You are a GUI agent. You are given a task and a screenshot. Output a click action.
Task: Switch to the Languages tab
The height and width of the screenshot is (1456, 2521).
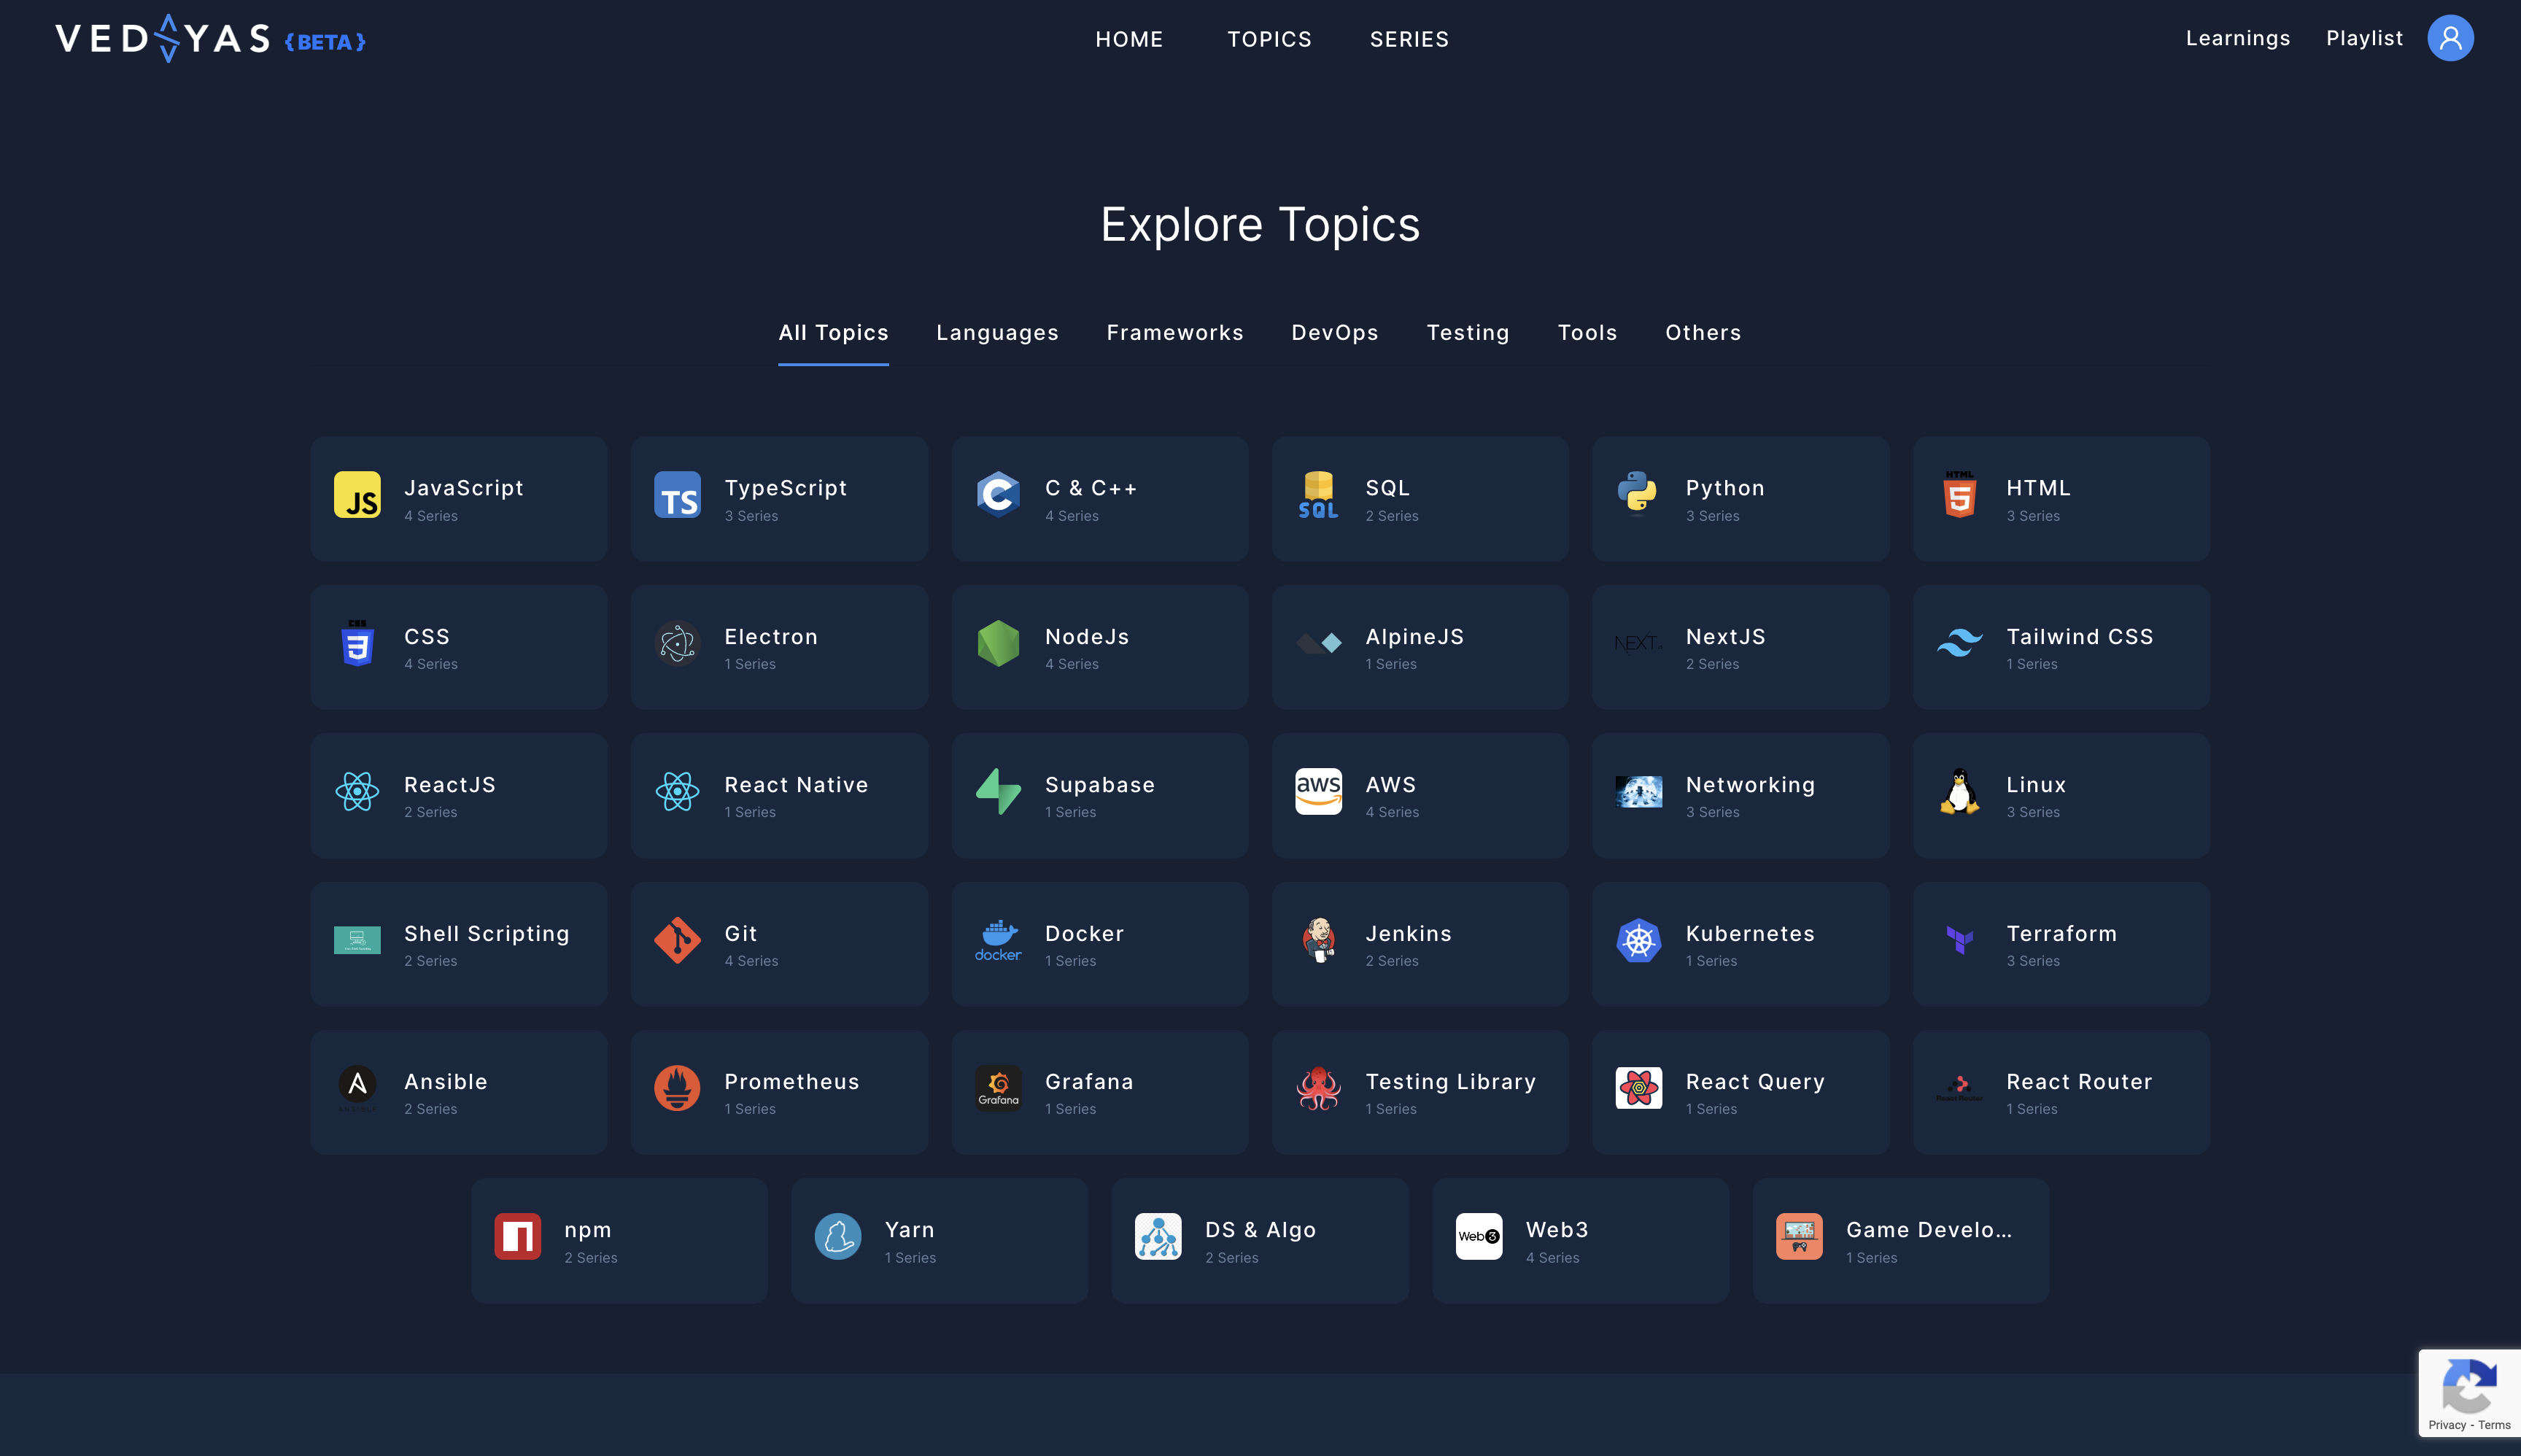pyautogui.click(x=997, y=333)
